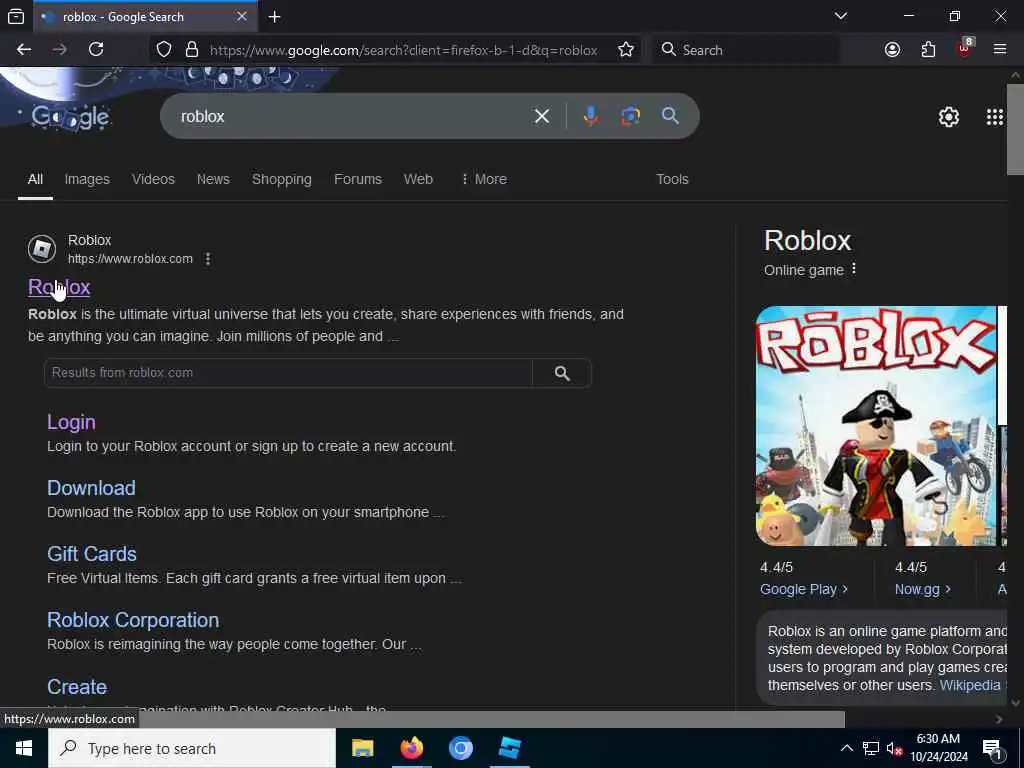Image resolution: width=1024 pixels, height=768 pixels.
Task: Switch to the Videos tab
Action: pos(153,179)
